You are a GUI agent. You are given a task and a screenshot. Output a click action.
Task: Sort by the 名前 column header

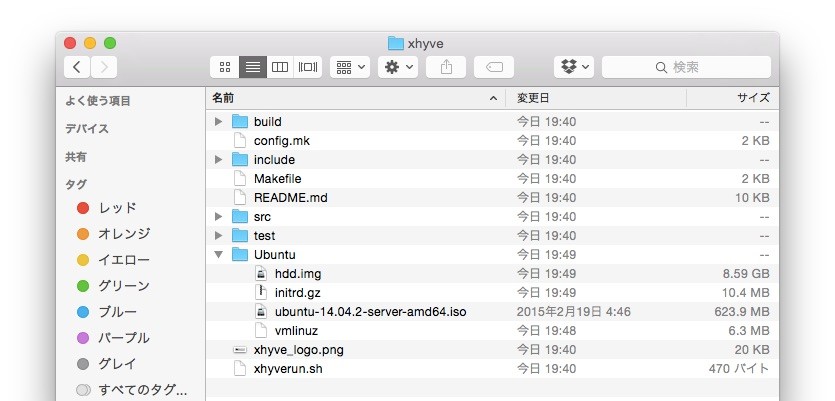356,98
